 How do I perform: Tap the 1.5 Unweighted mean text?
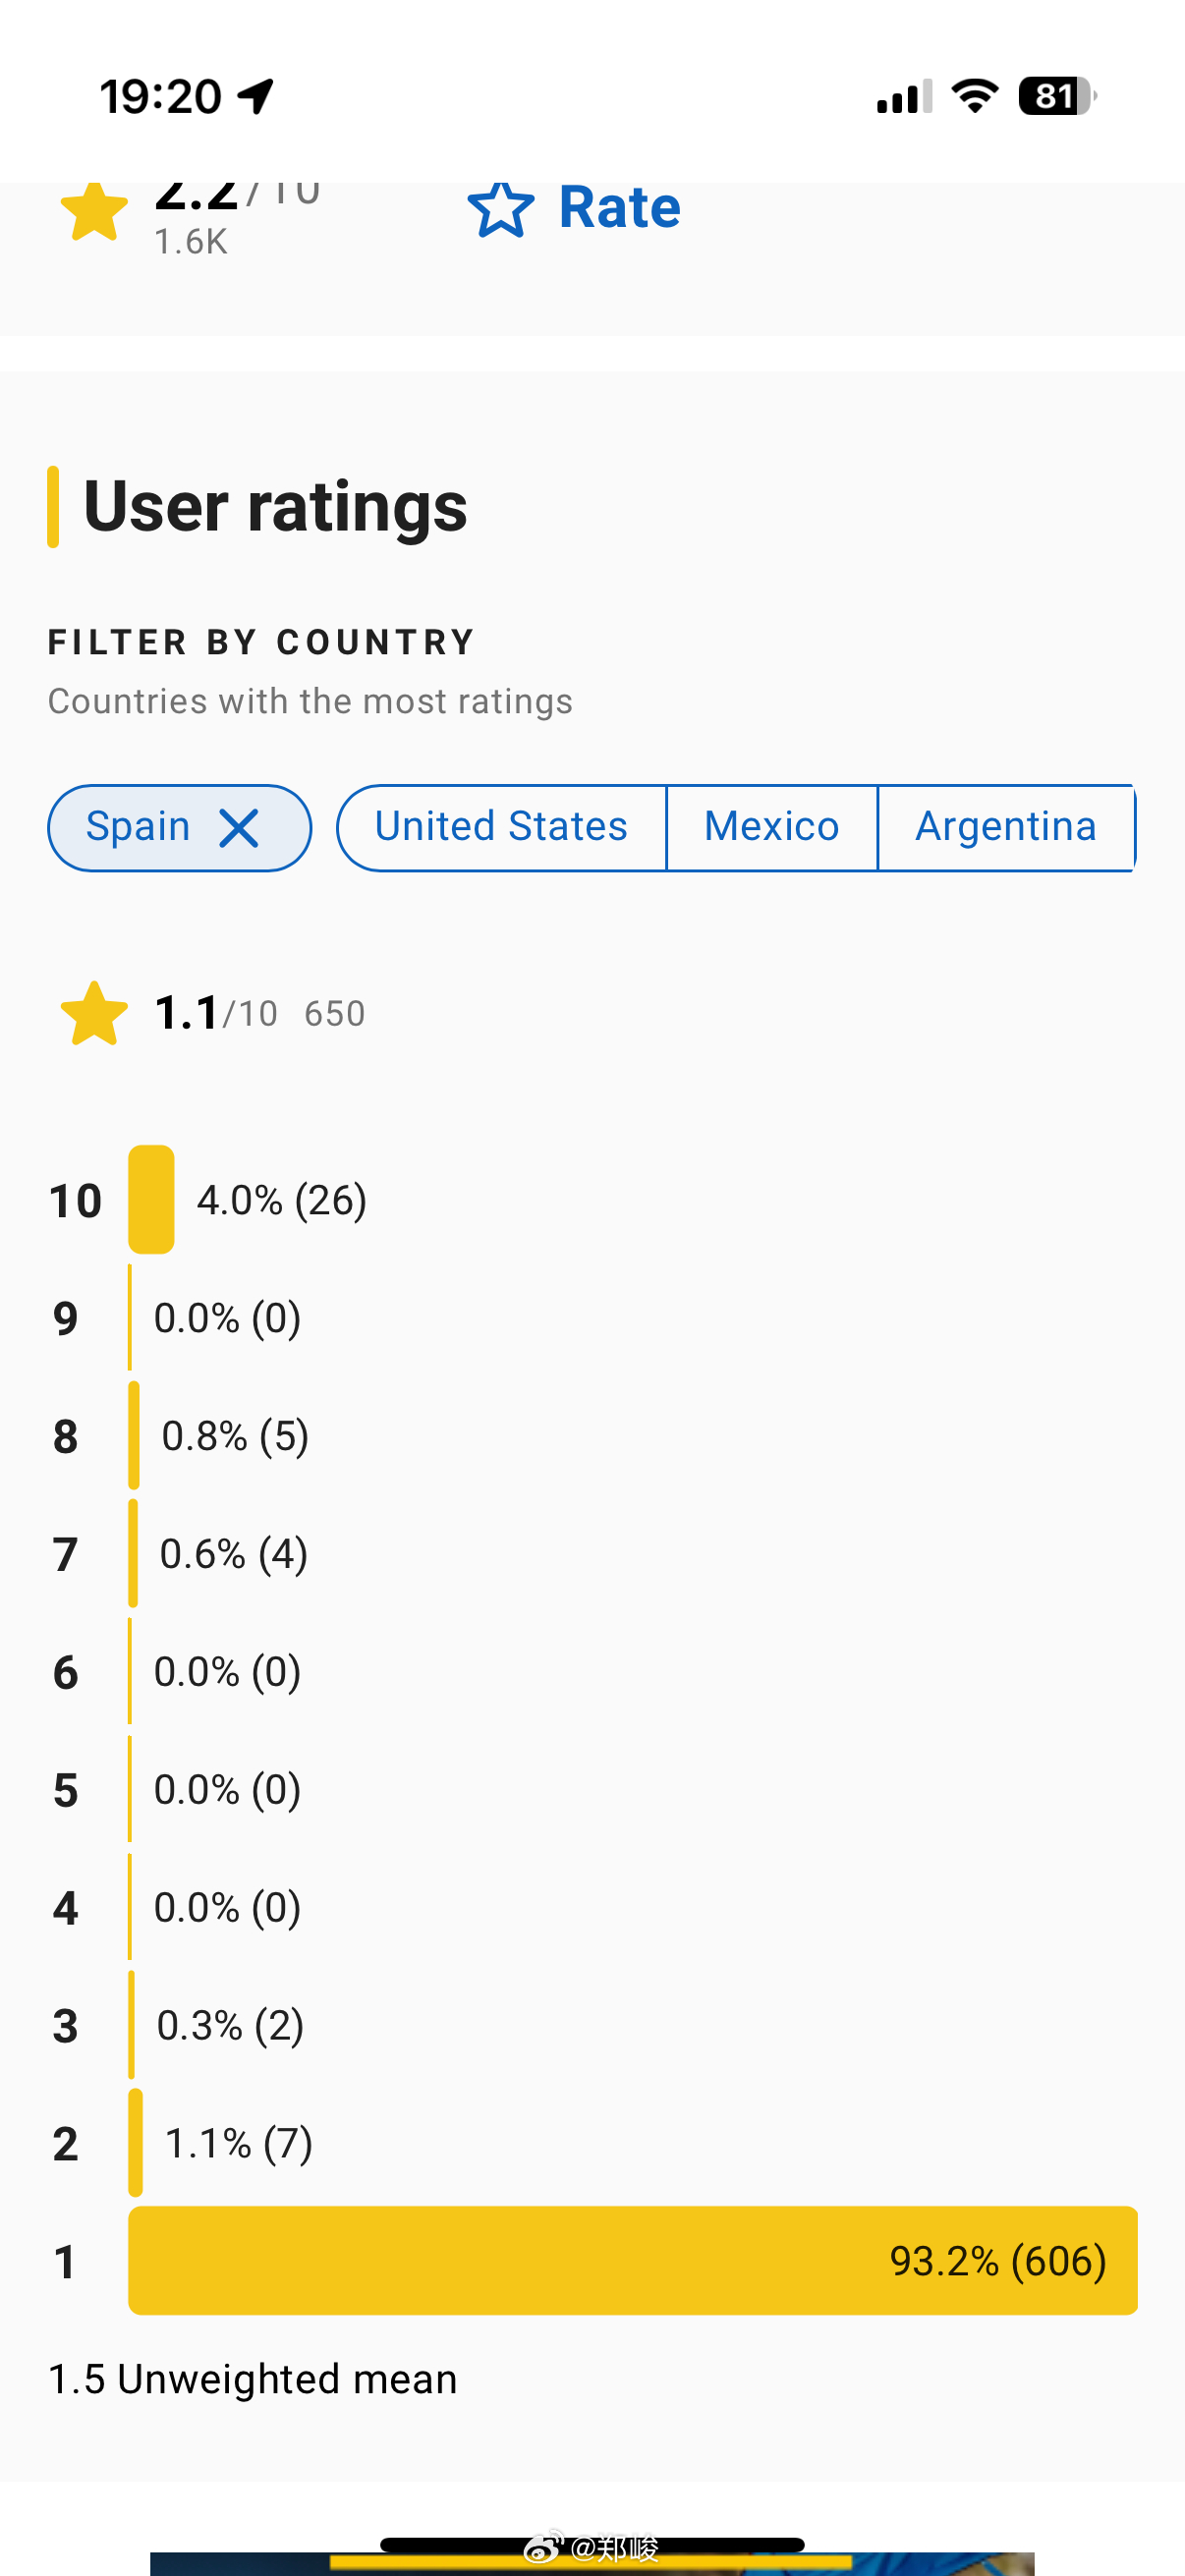[253, 2379]
